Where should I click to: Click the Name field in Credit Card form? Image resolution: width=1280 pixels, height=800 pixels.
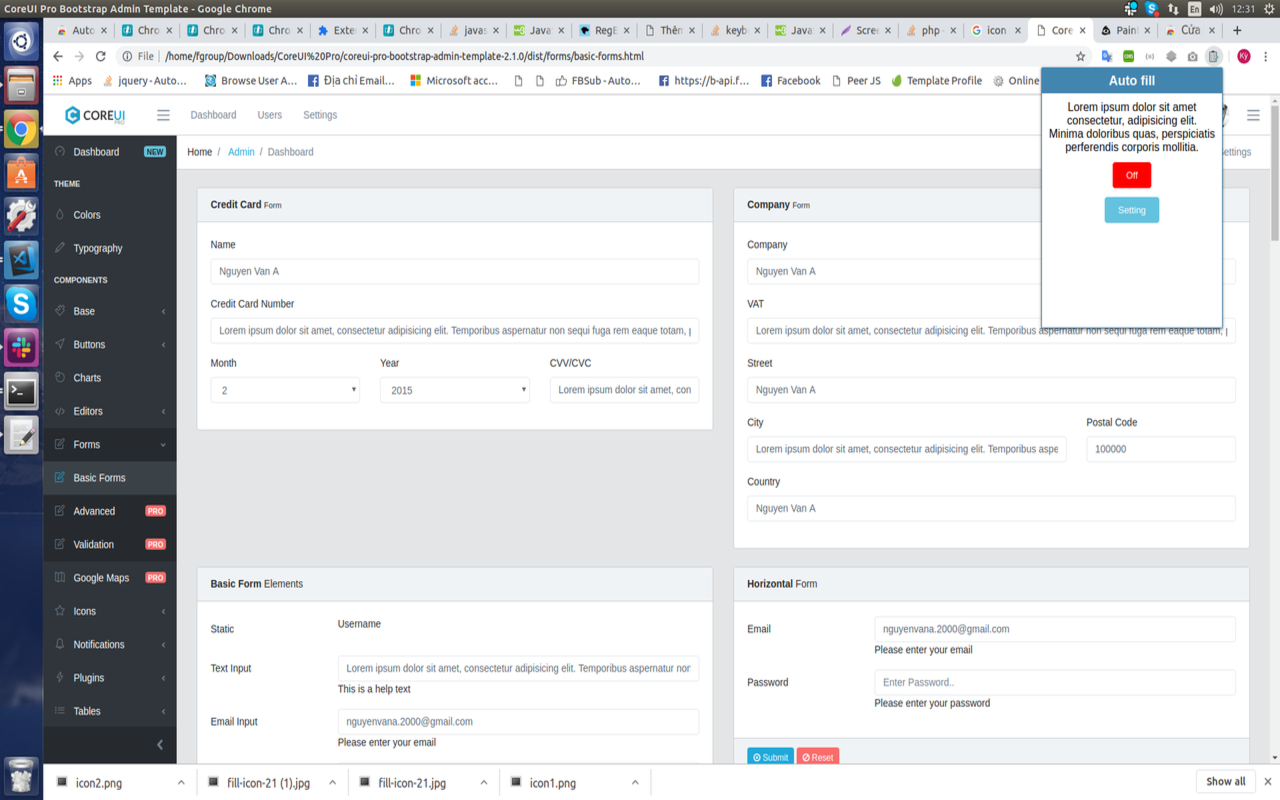tap(455, 271)
